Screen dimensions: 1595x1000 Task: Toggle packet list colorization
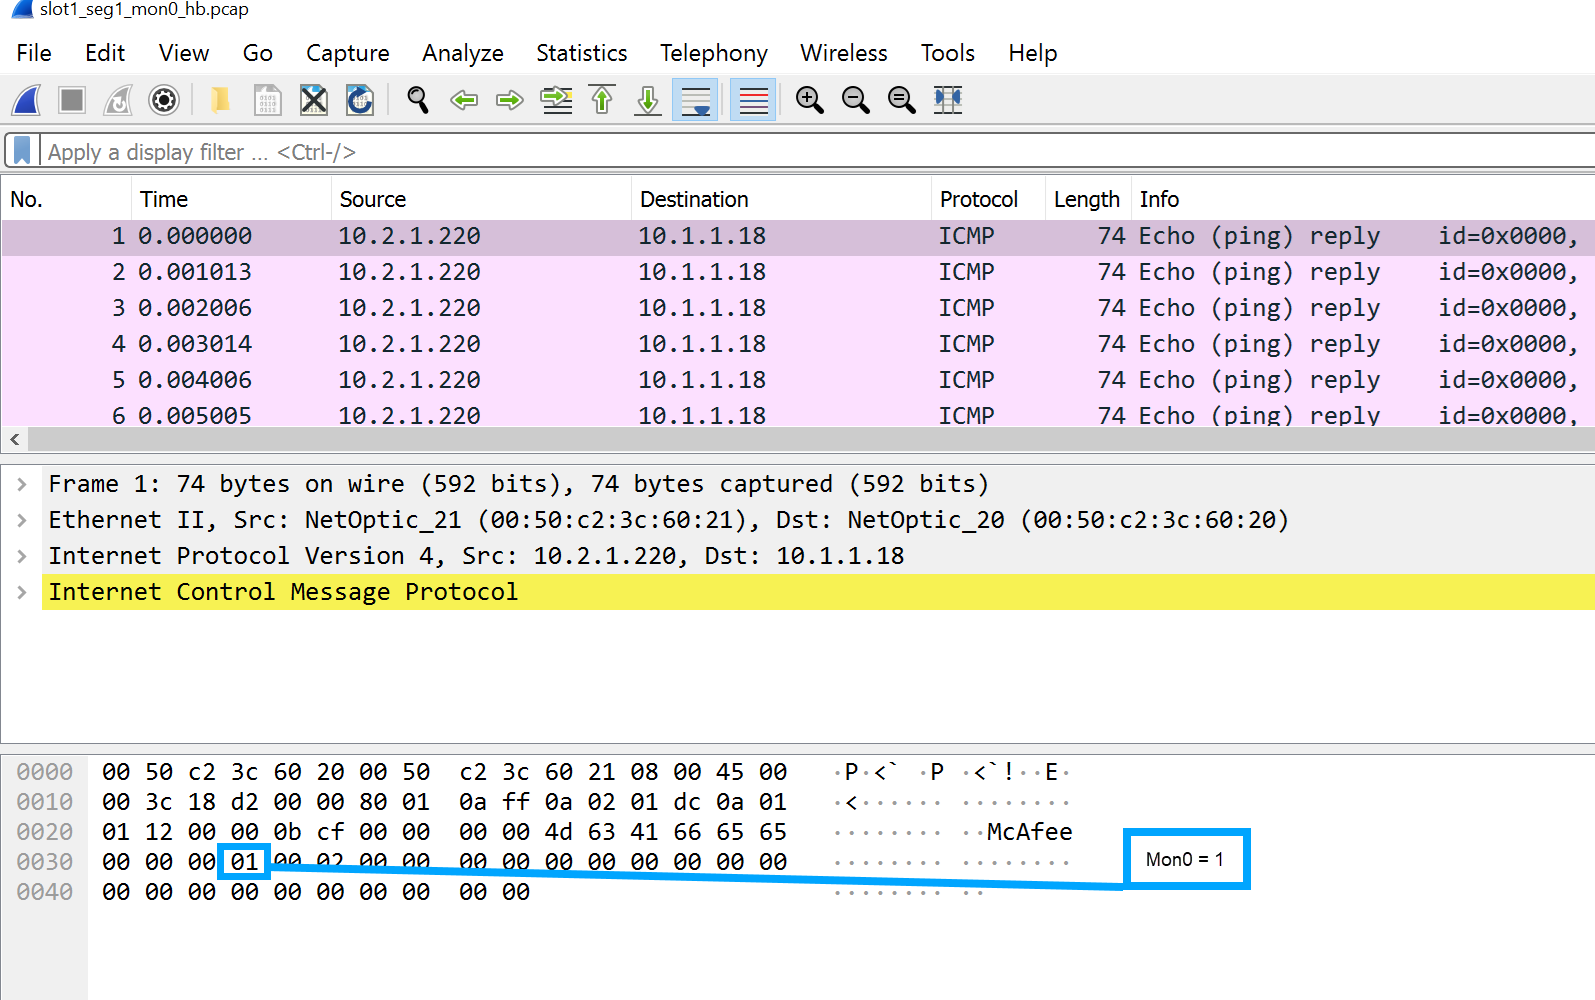(x=753, y=100)
